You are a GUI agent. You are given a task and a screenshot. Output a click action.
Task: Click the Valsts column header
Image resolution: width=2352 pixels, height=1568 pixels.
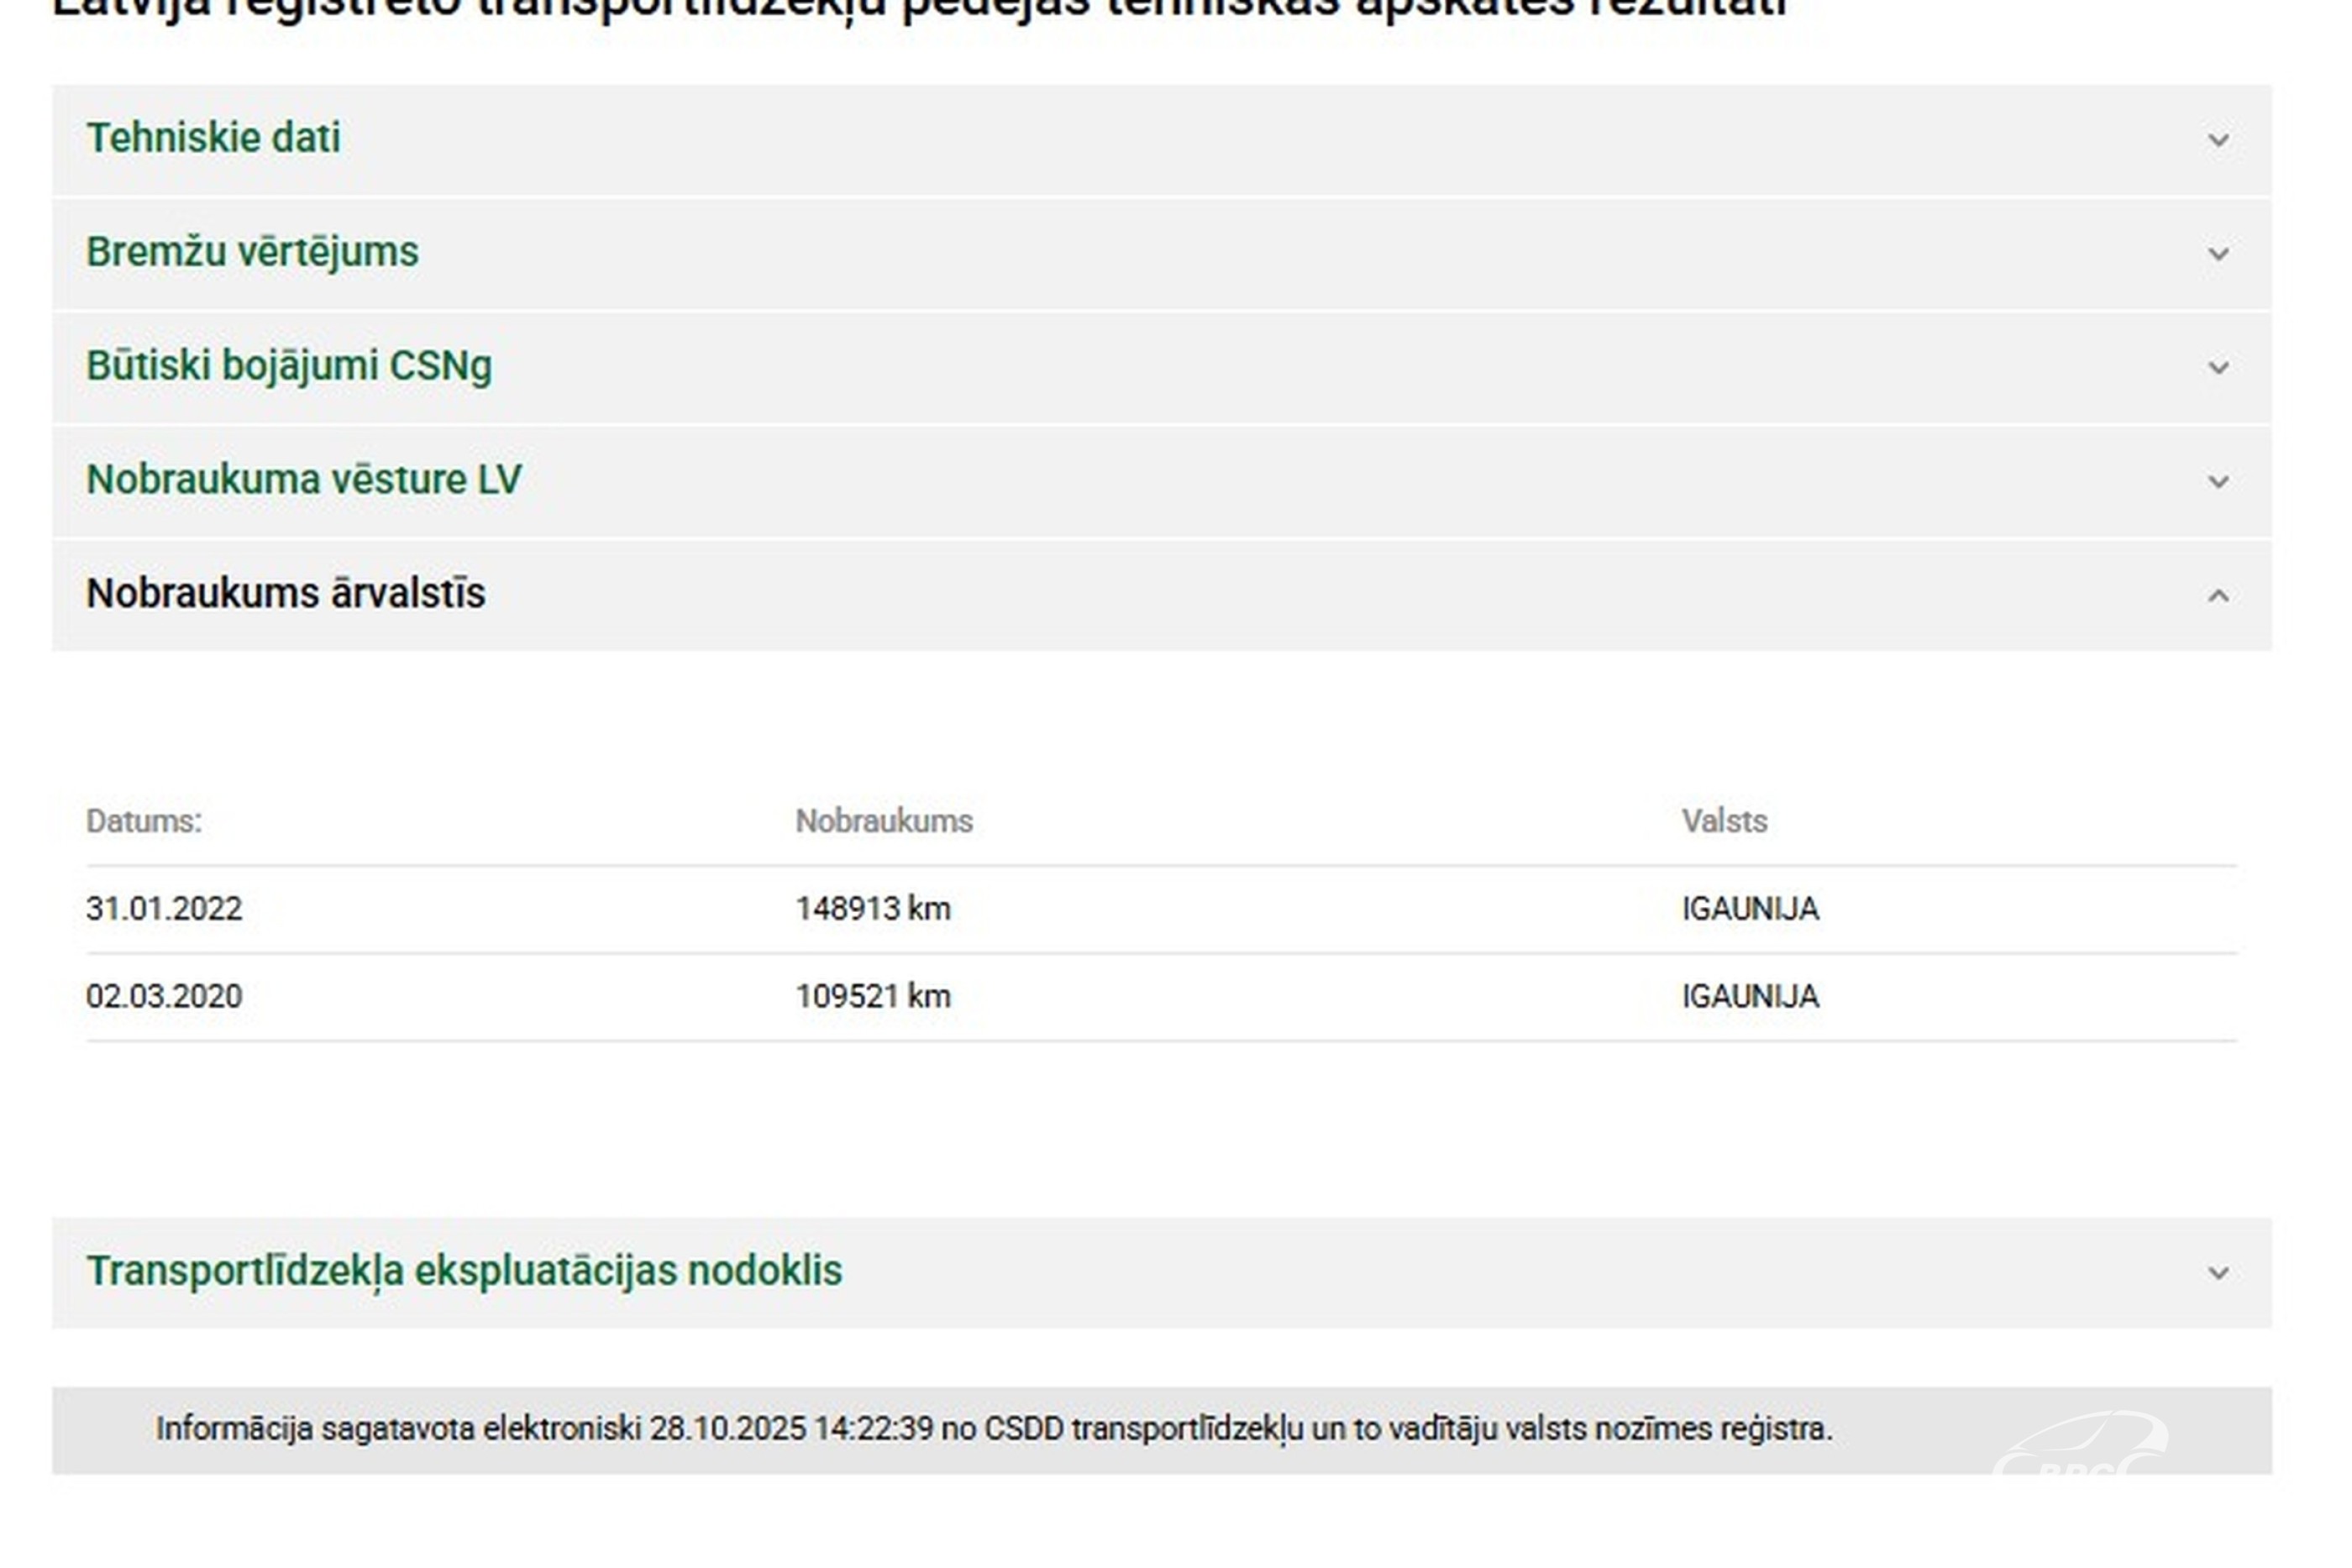(1724, 821)
